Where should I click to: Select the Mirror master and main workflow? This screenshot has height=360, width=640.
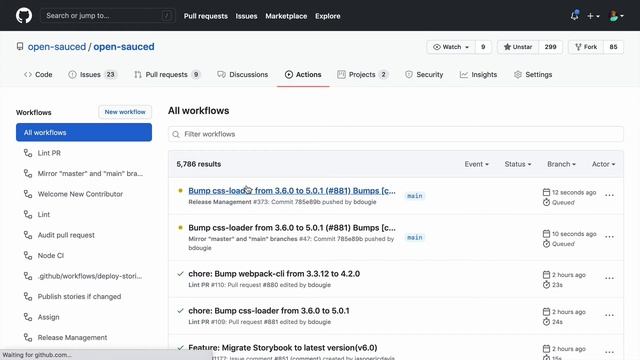click(84, 173)
